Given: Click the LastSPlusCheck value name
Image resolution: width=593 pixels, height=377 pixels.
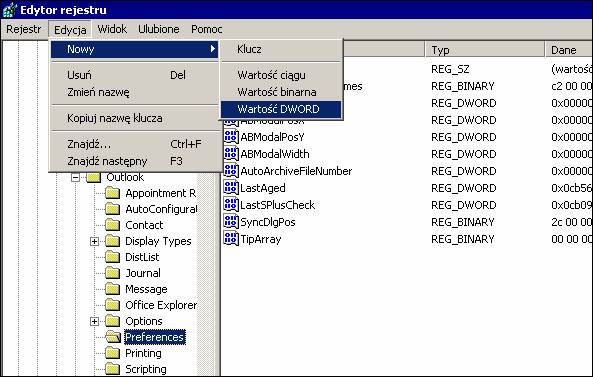Looking at the screenshot, I should point(278,205).
